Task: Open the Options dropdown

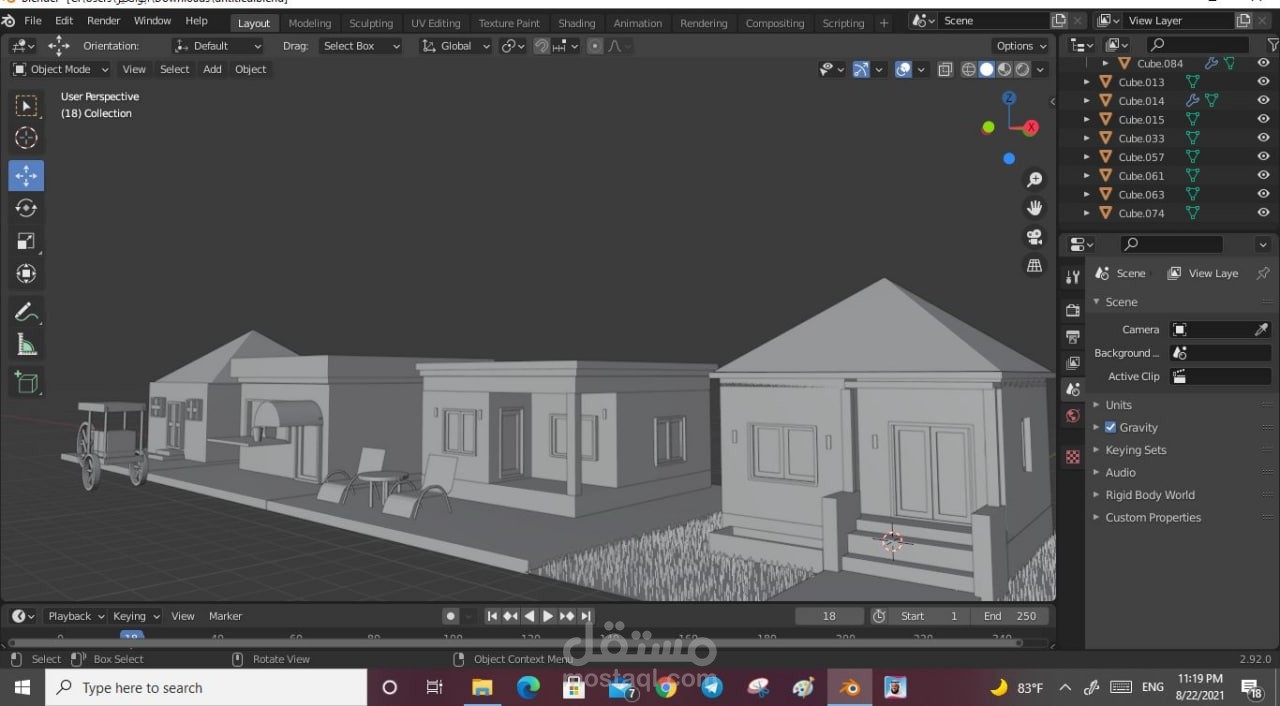Action: (1021, 46)
